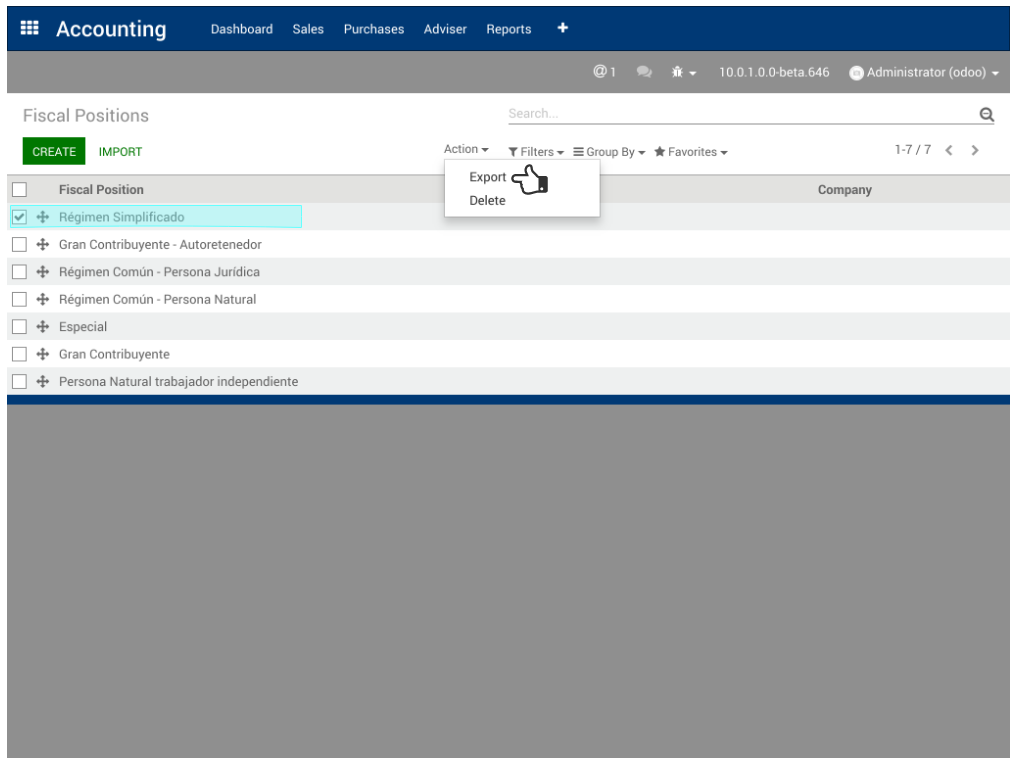Uncheck the Régimen Simplificado checkbox
1023x767 pixels.
[x=19, y=217]
